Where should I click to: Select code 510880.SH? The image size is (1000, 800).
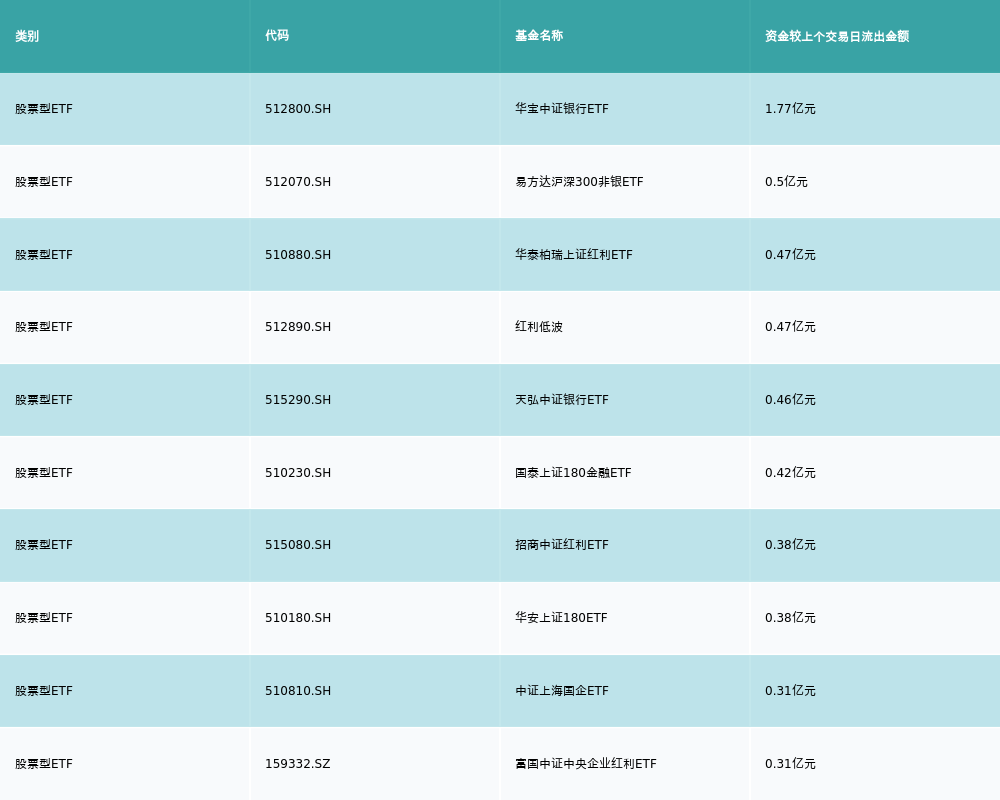pyautogui.click(x=298, y=255)
